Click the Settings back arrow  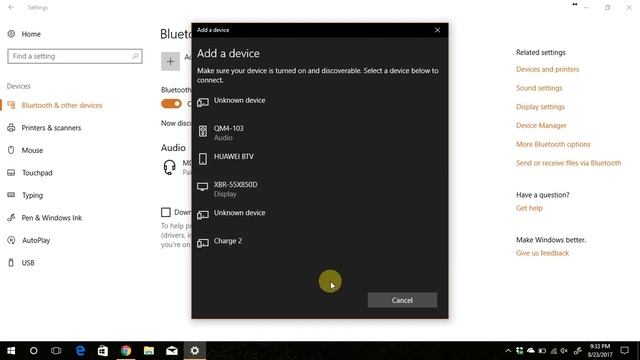click(x=11, y=7)
